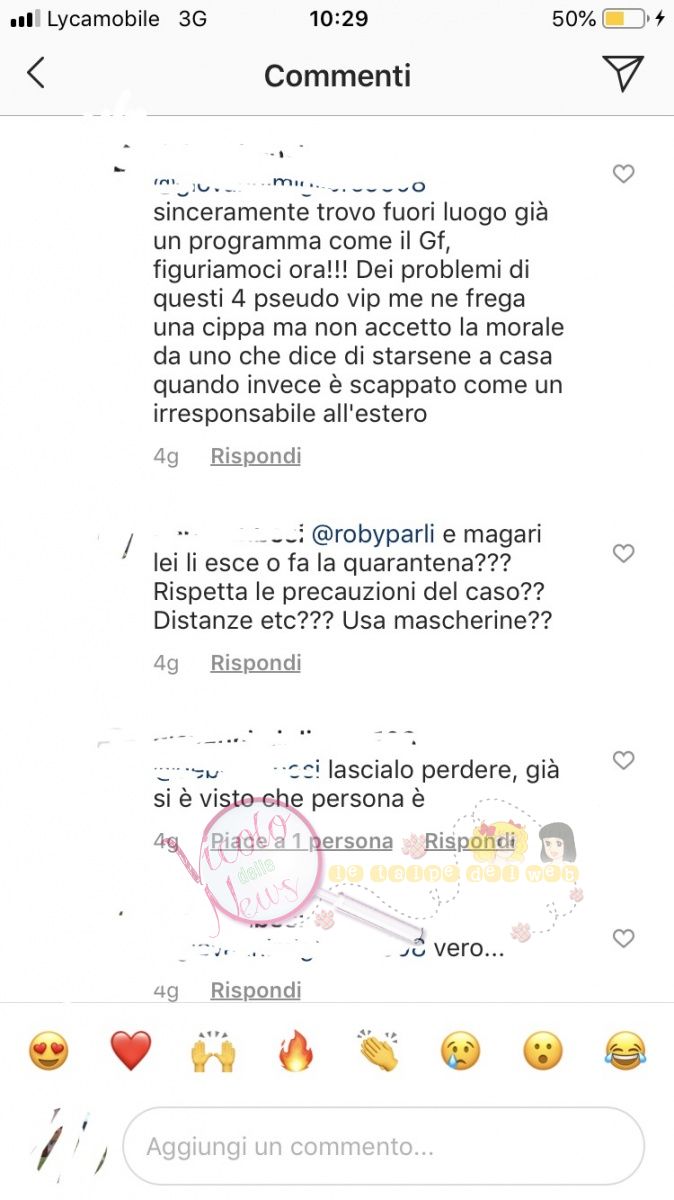The height and width of the screenshot is (1200, 674).
Task: Go back with the left chevron arrow
Action: pos(36,74)
